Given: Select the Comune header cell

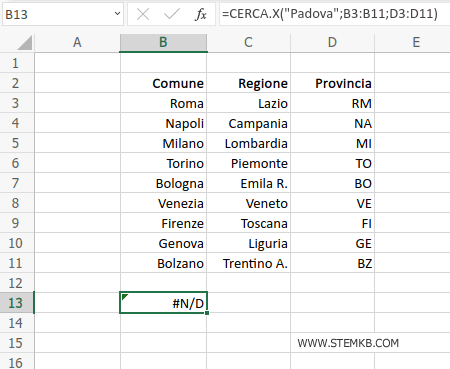Looking at the screenshot, I should tap(164, 83).
